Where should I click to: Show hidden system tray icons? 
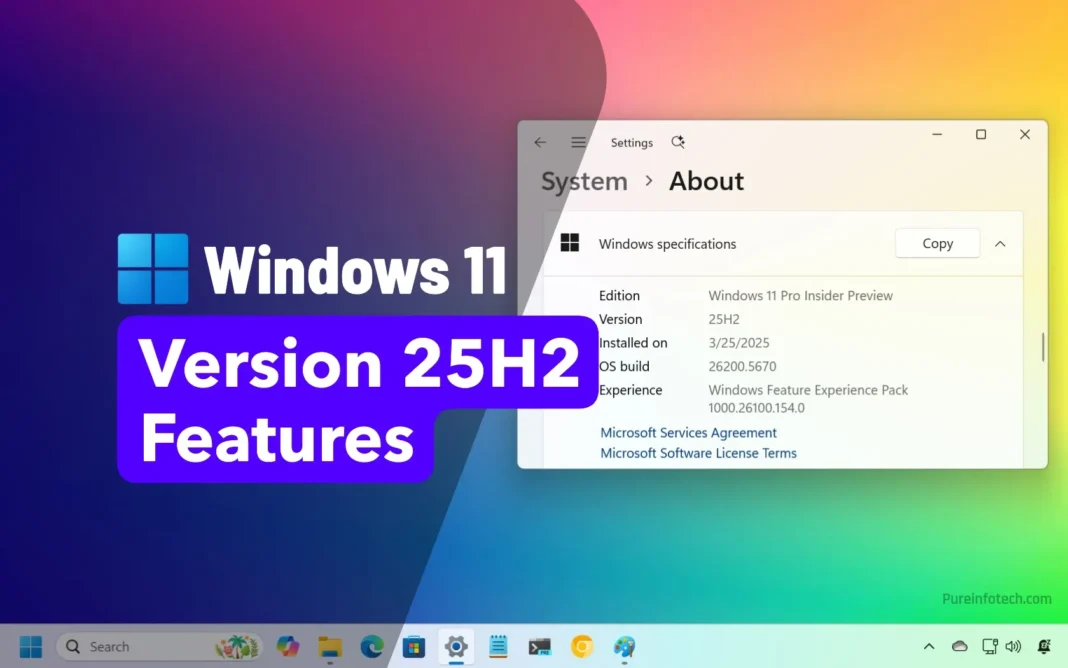929,647
